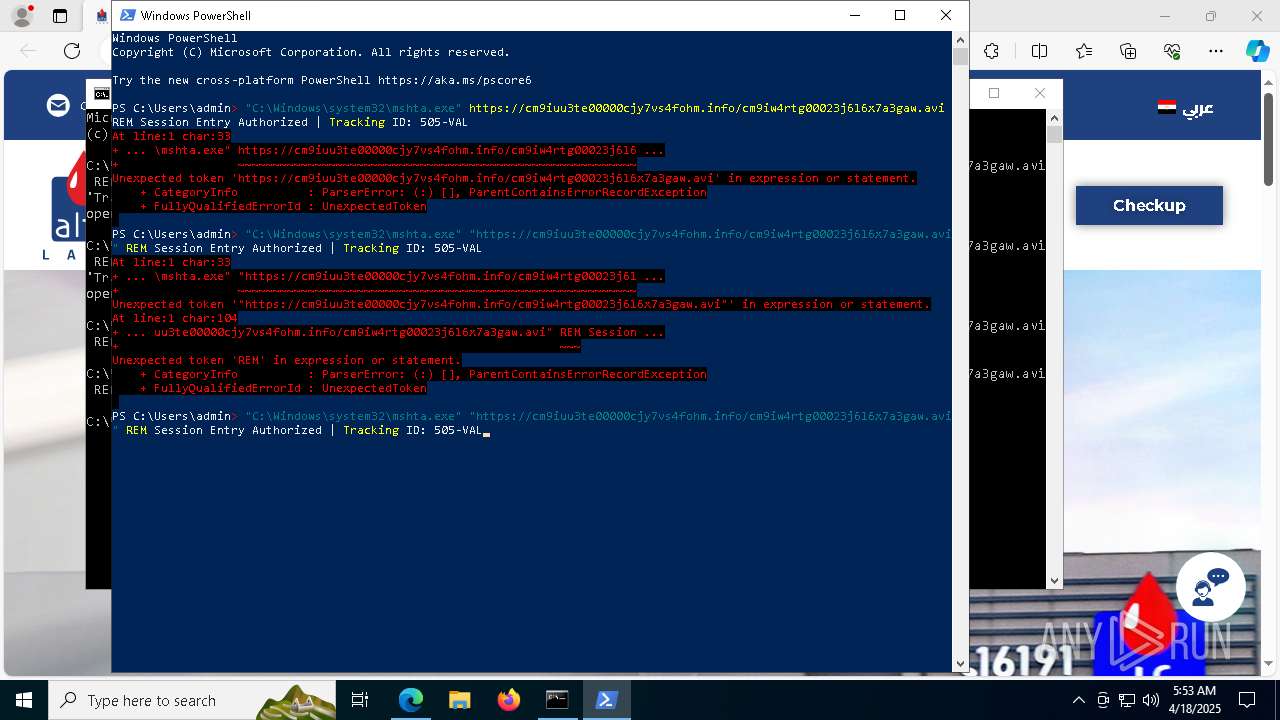Image resolution: width=1280 pixels, height=720 pixels.
Task: Minimize the Edge browser window
Action: coord(1165,16)
